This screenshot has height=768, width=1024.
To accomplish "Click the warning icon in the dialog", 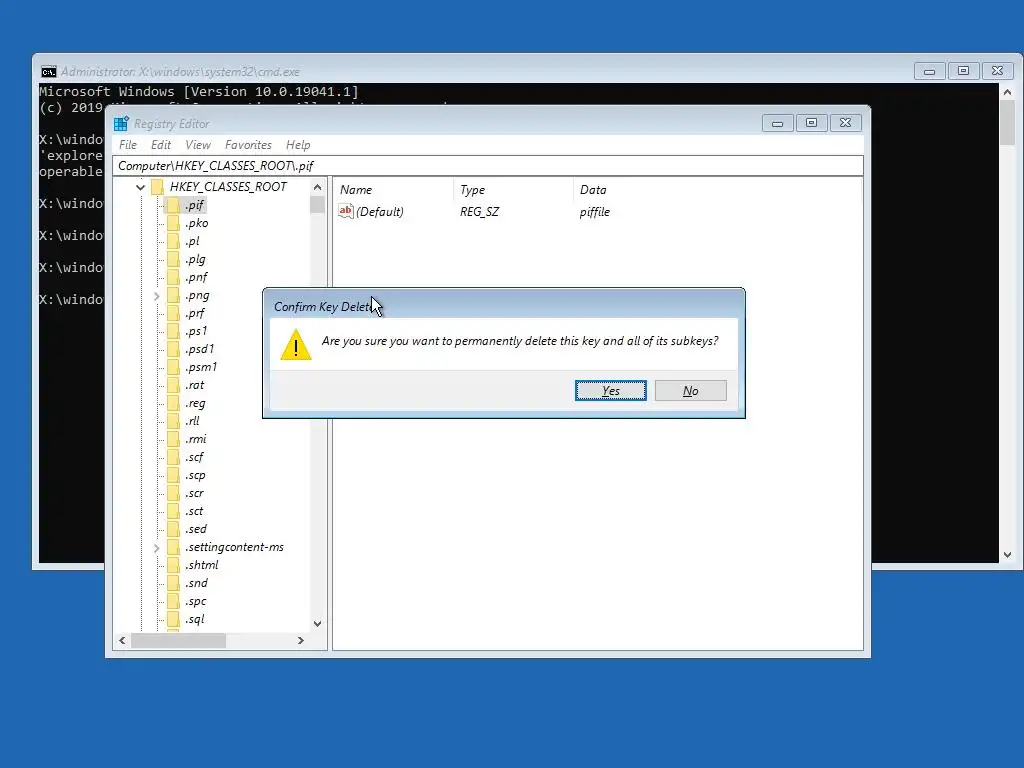I will point(296,345).
